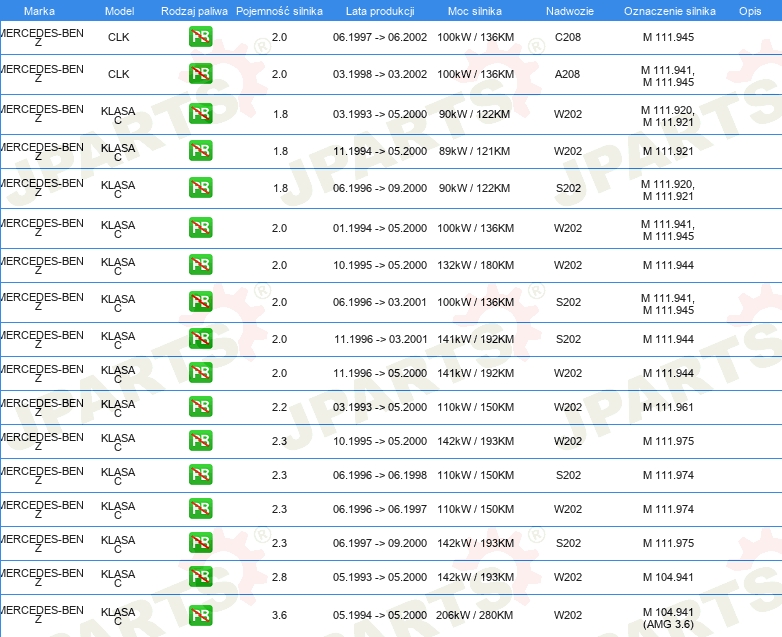This screenshot has width=782, height=637.
Task: Click the fuel icon for the 06.1997 -> 09.2000 row
Action: coord(200,543)
